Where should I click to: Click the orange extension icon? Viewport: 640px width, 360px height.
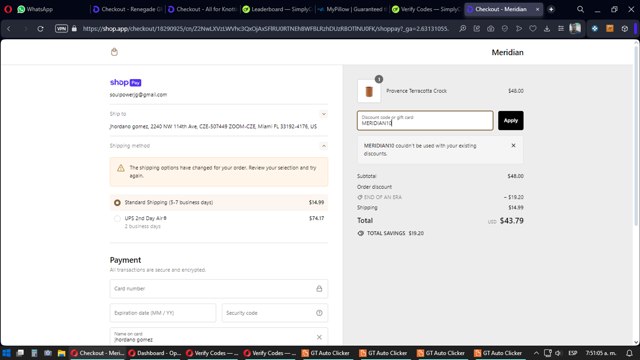click(x=610, y=29)
